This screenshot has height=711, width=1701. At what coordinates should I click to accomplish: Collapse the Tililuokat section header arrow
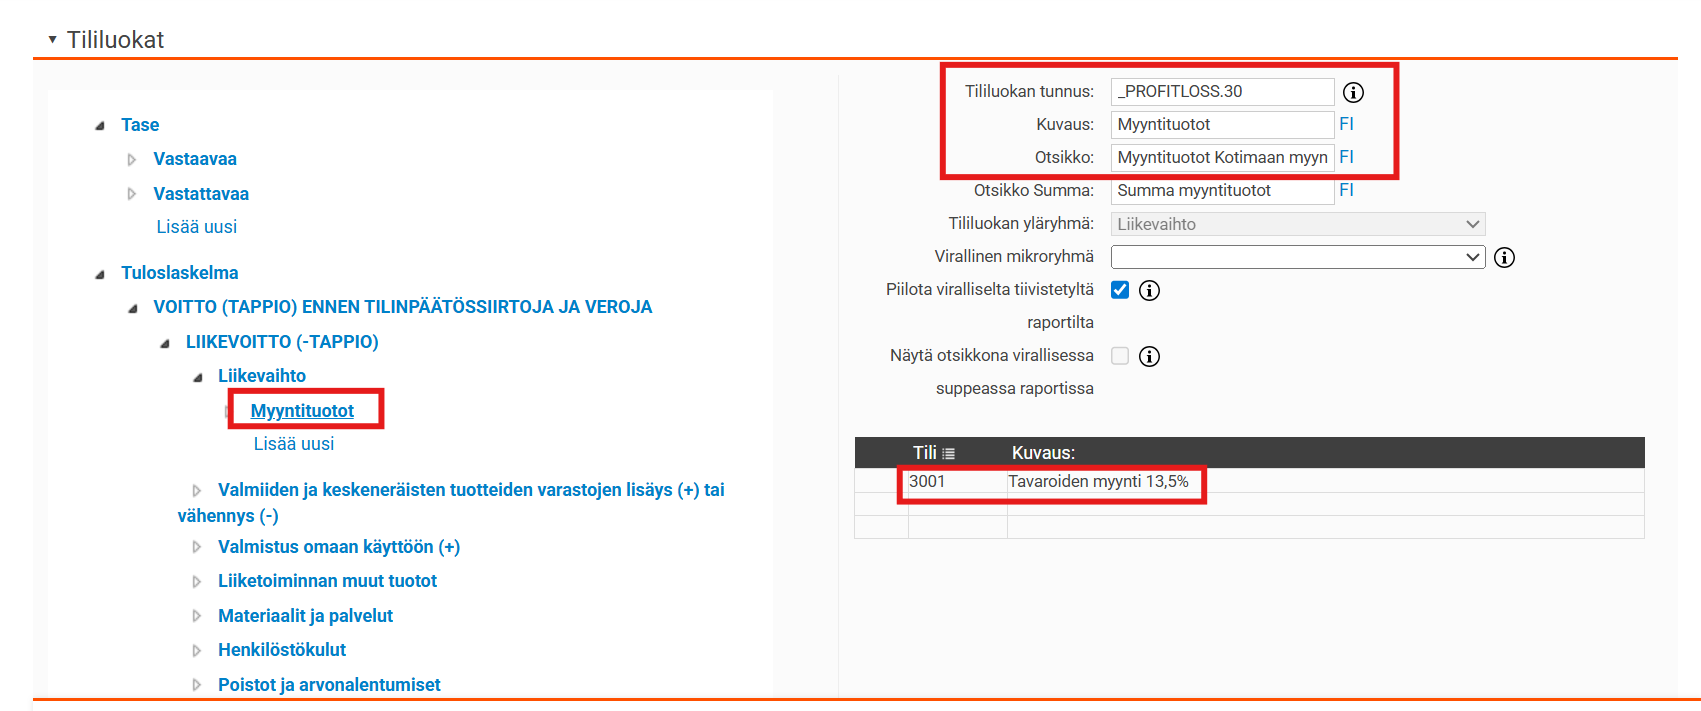(52, 40)
